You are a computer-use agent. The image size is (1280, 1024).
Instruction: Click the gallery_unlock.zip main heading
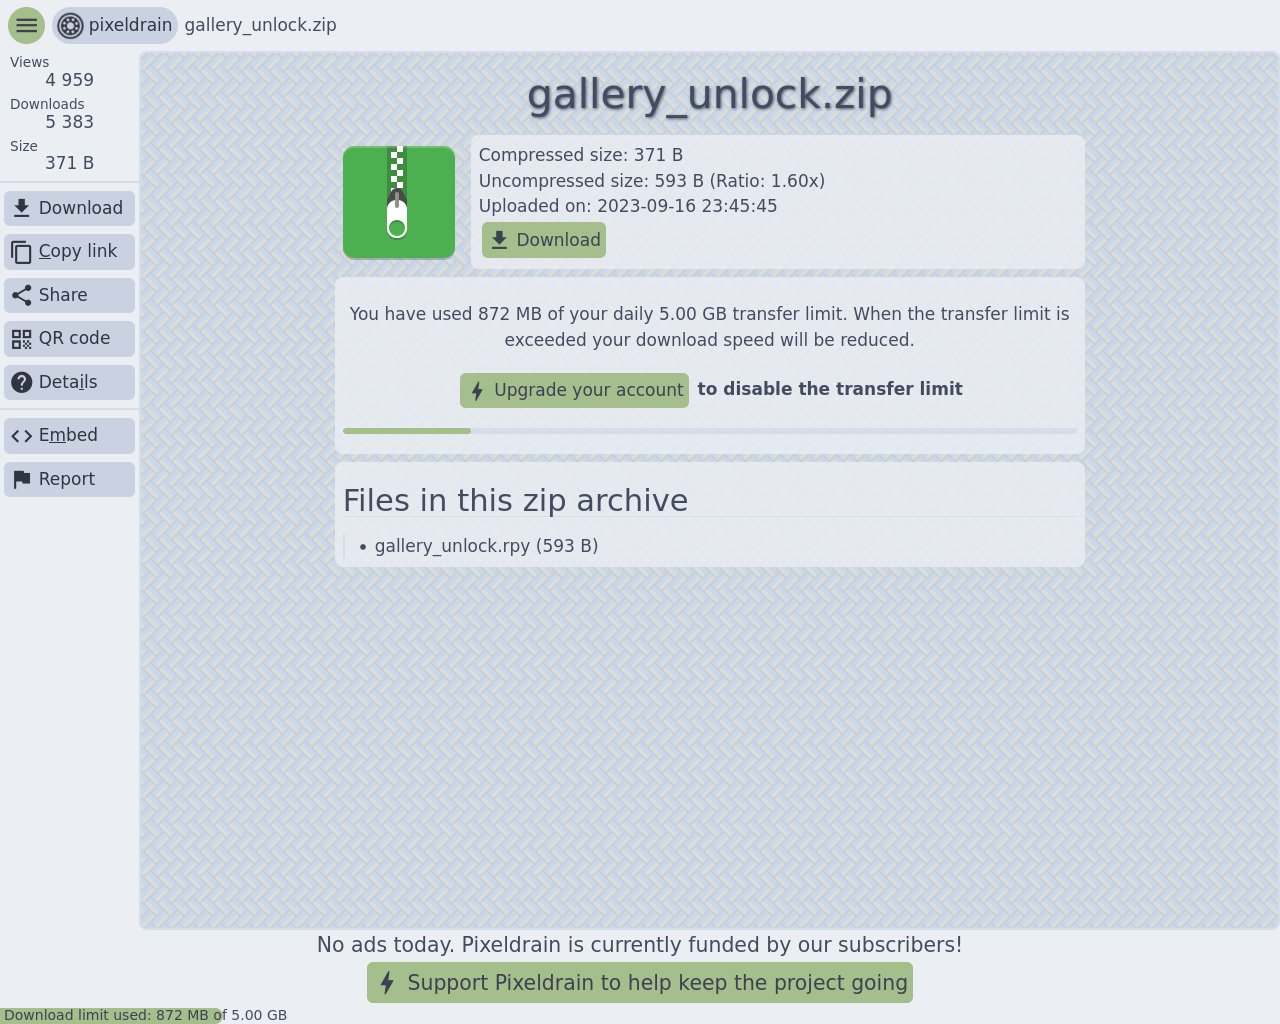click(709, 95)
